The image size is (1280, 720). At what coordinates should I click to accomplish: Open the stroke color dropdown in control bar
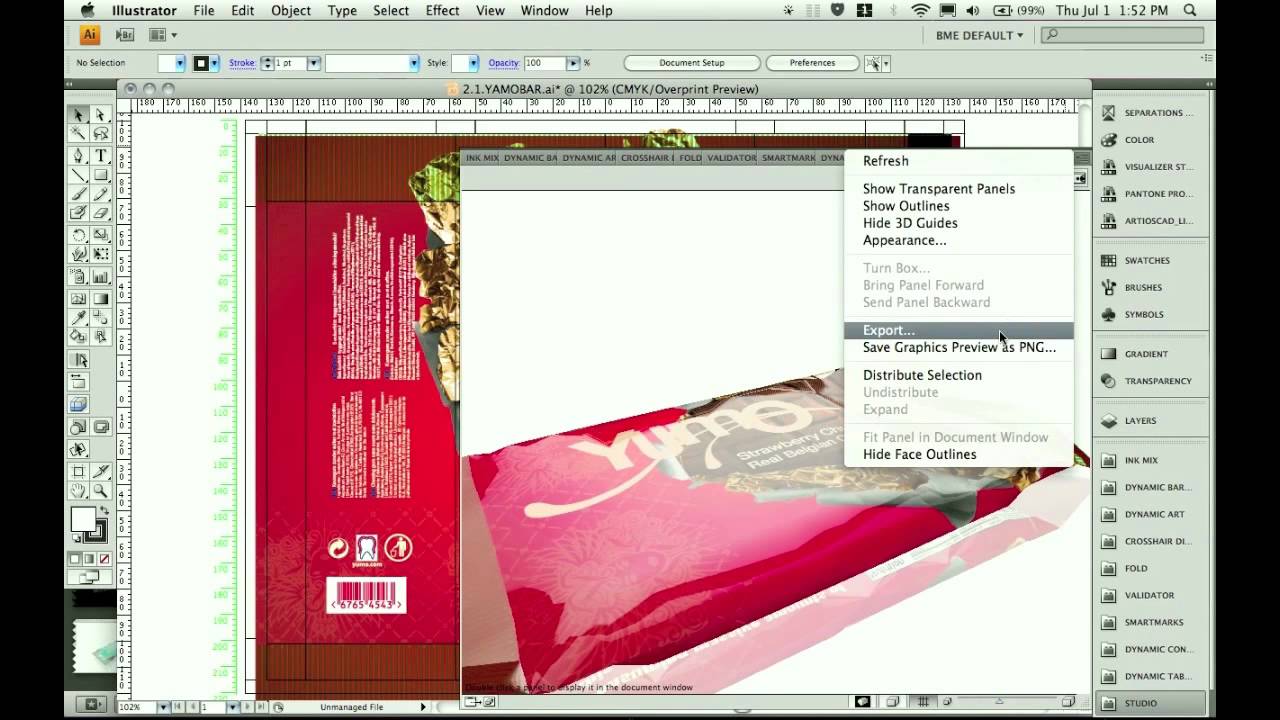(214, 63)
